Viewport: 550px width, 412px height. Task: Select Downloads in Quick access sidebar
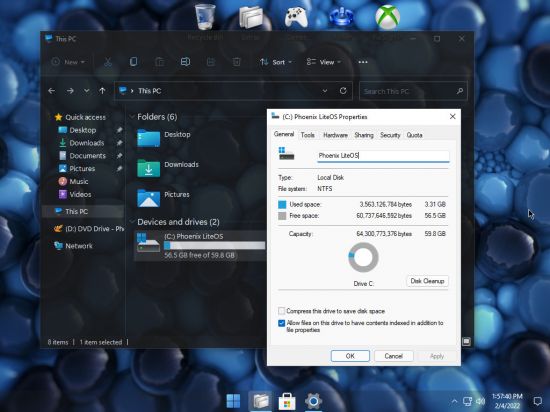point(86,143)
